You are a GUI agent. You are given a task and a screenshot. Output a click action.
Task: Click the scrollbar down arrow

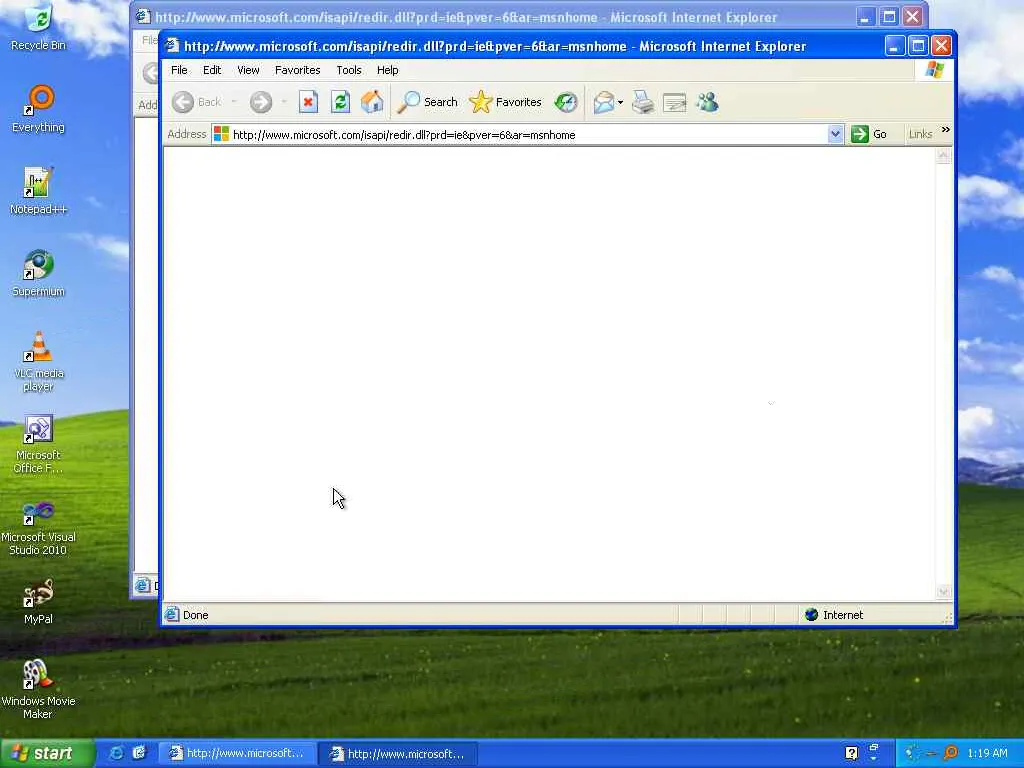(x=943, y=592)
